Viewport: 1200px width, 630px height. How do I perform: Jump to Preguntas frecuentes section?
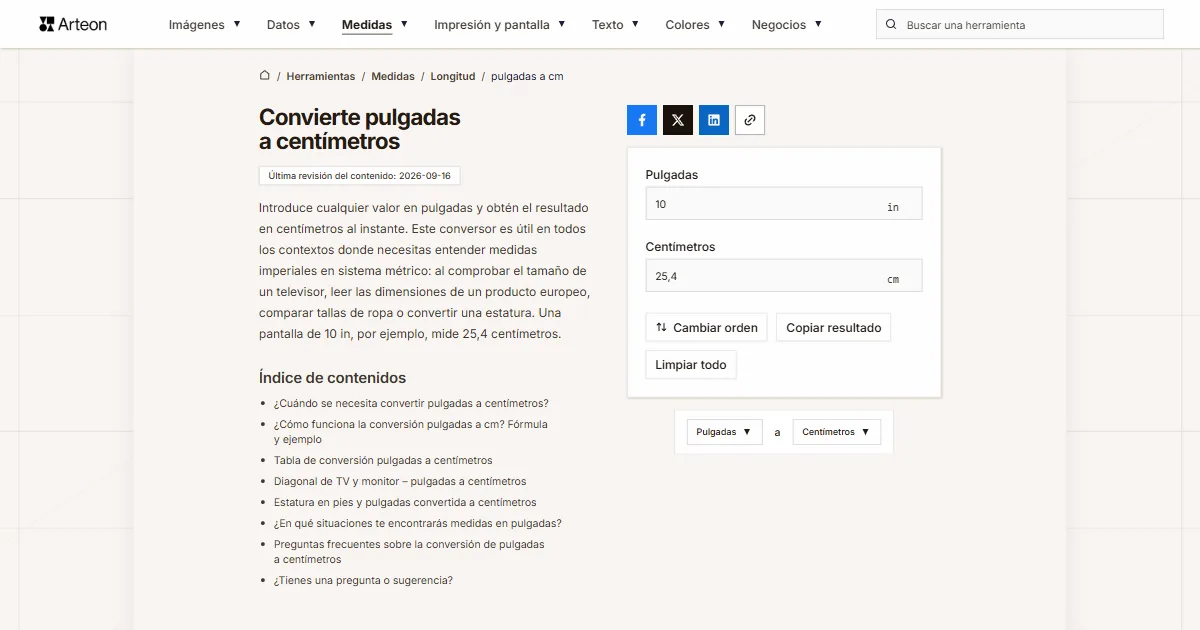(409, 552)
